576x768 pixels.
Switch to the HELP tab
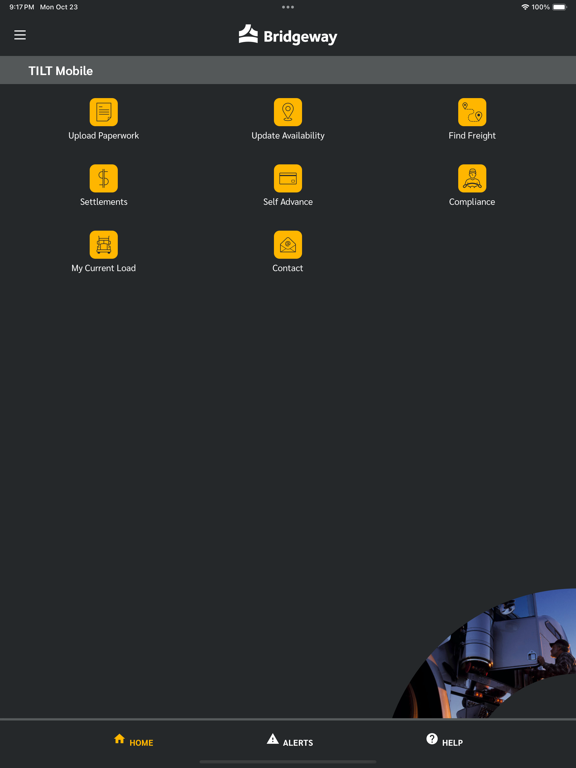point(444,741)
